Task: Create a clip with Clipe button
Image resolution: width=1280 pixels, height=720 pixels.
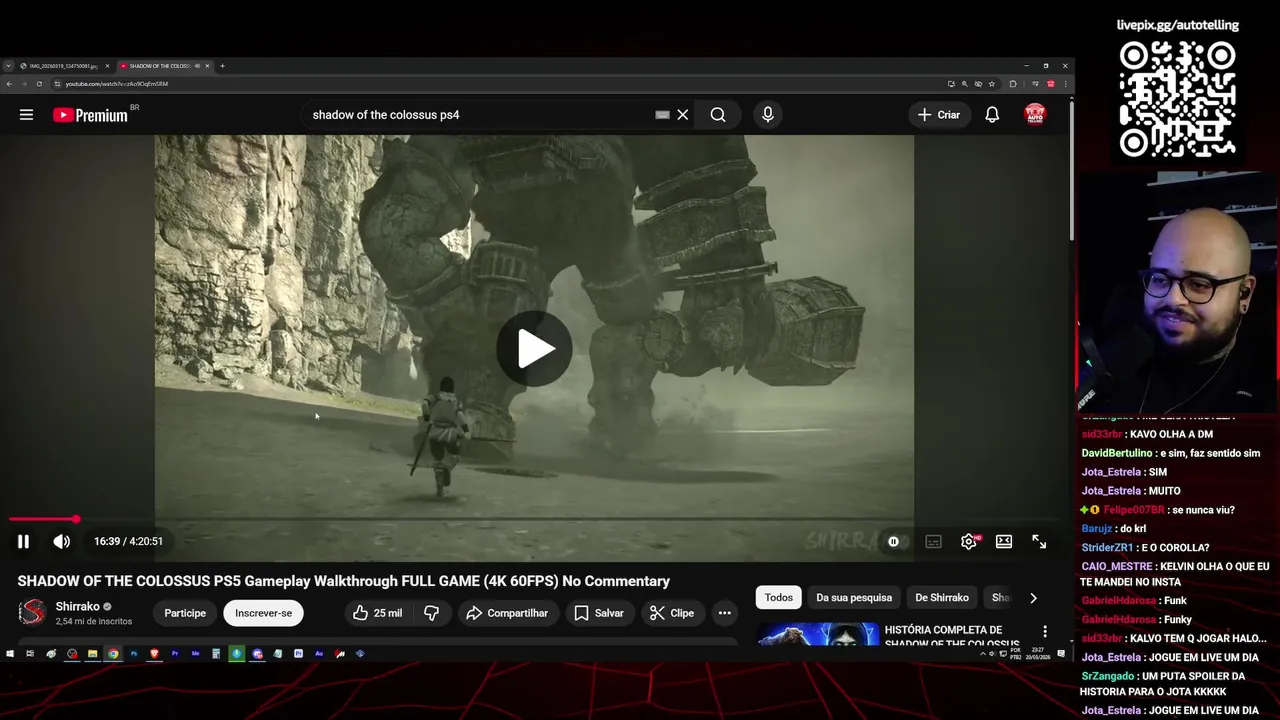Action: [672, 613]
